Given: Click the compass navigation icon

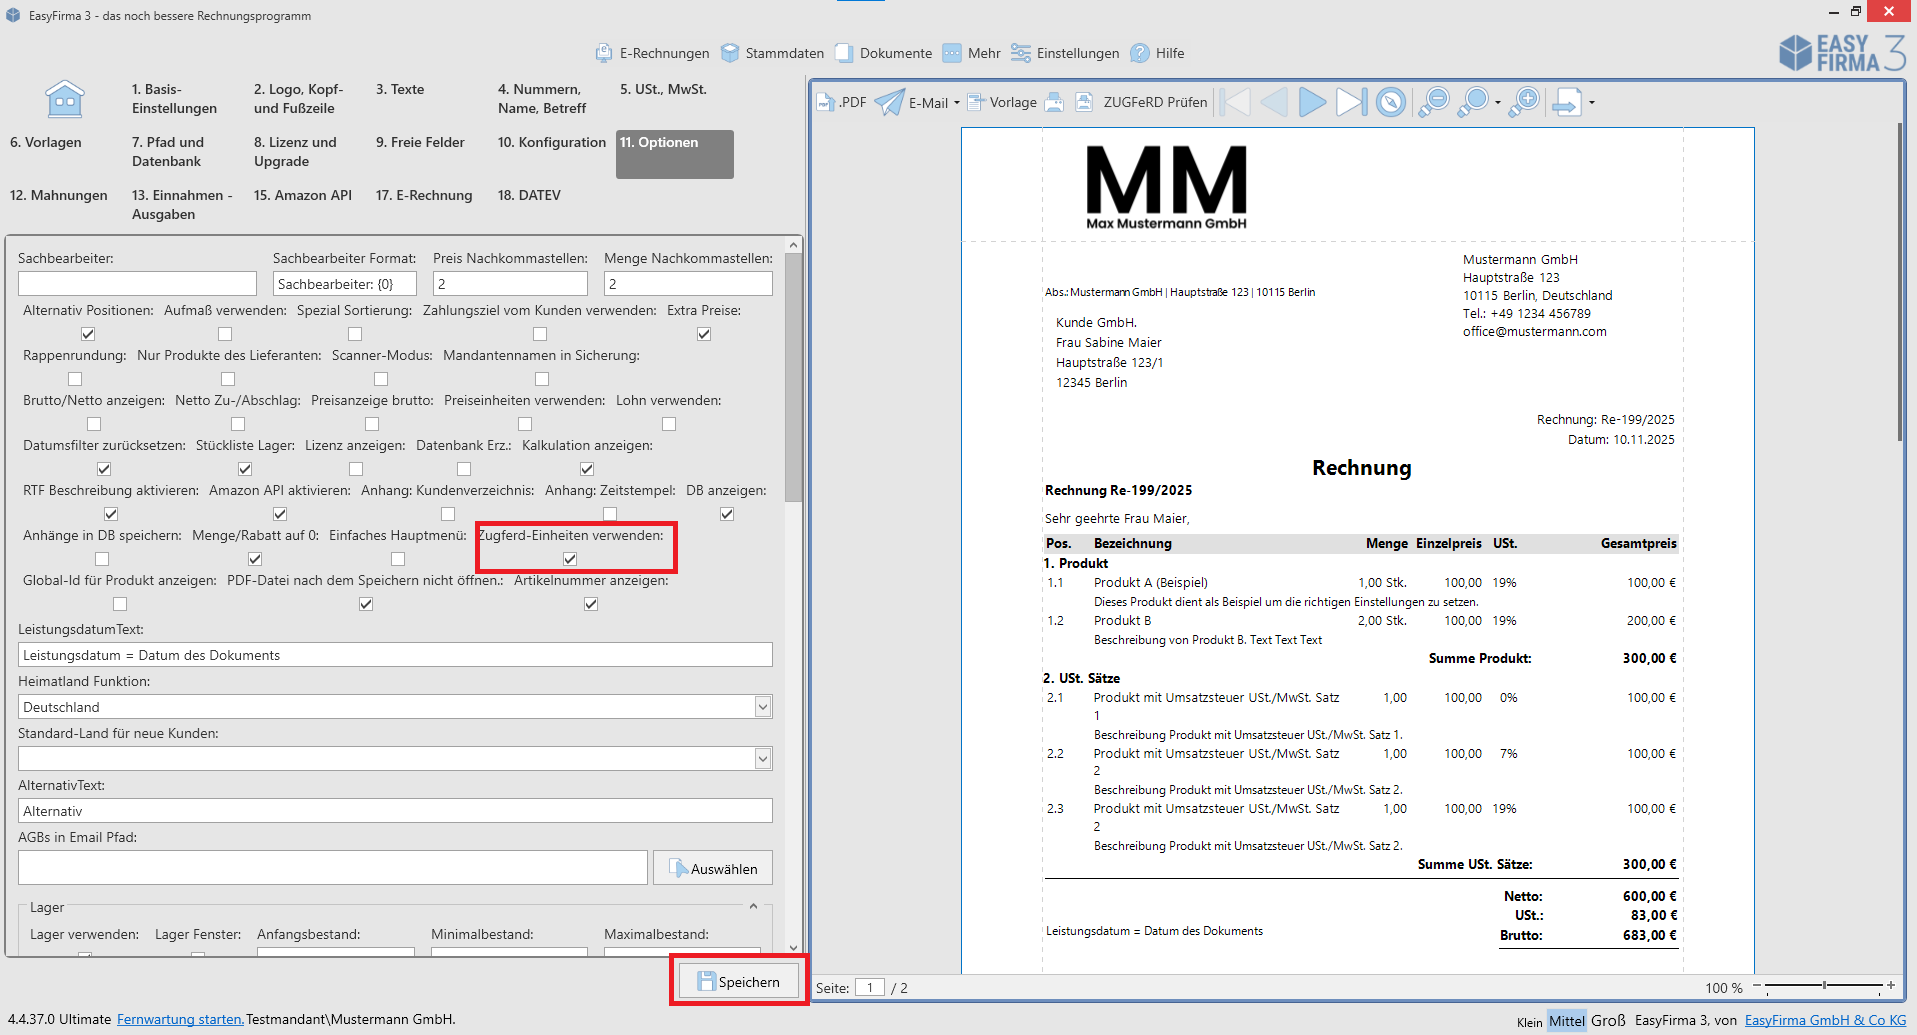Looking at the screenshot, I should 1390,102.
